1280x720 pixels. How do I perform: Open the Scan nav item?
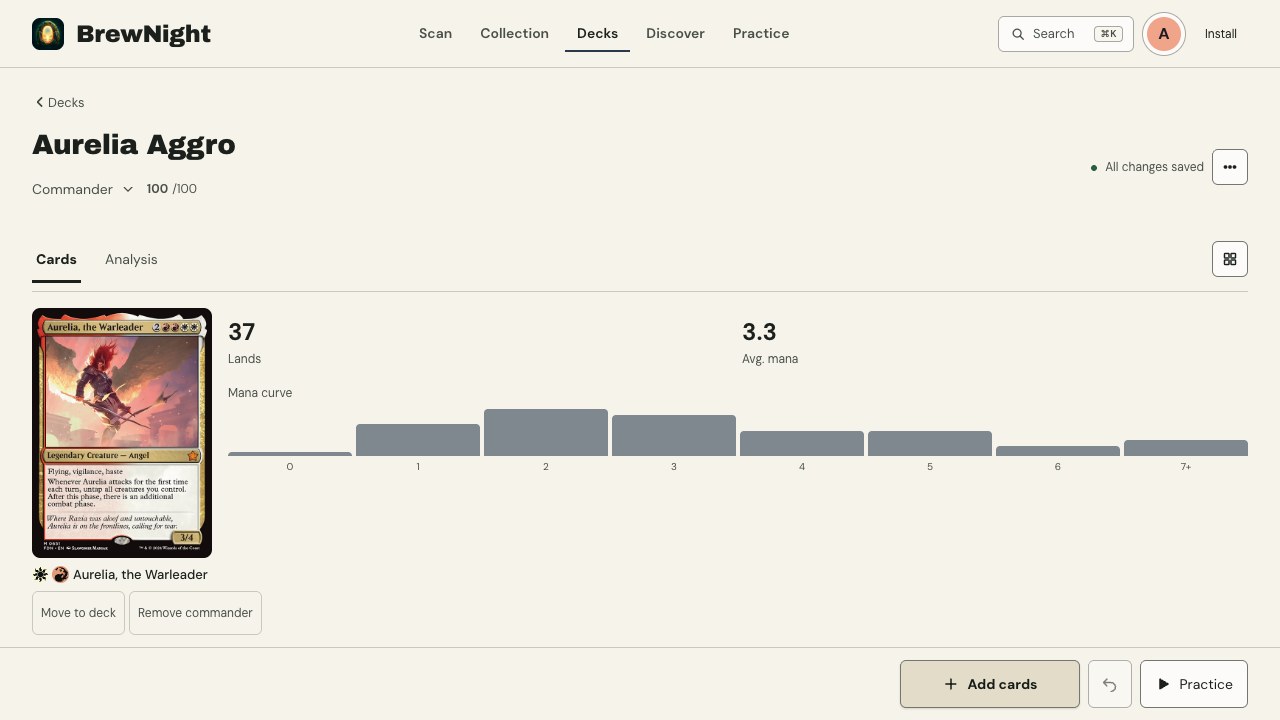[435, 33]
